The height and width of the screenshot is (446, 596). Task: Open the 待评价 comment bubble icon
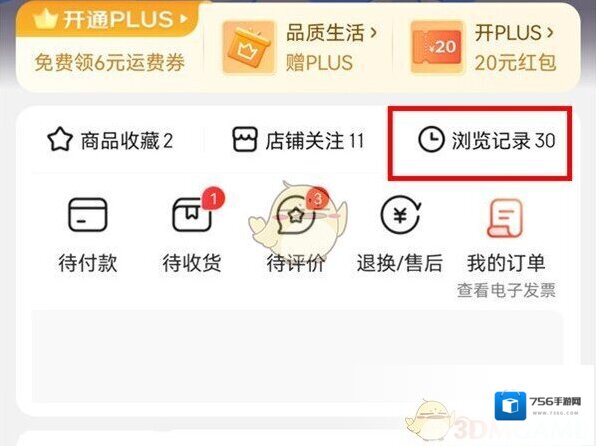point(296,215)
